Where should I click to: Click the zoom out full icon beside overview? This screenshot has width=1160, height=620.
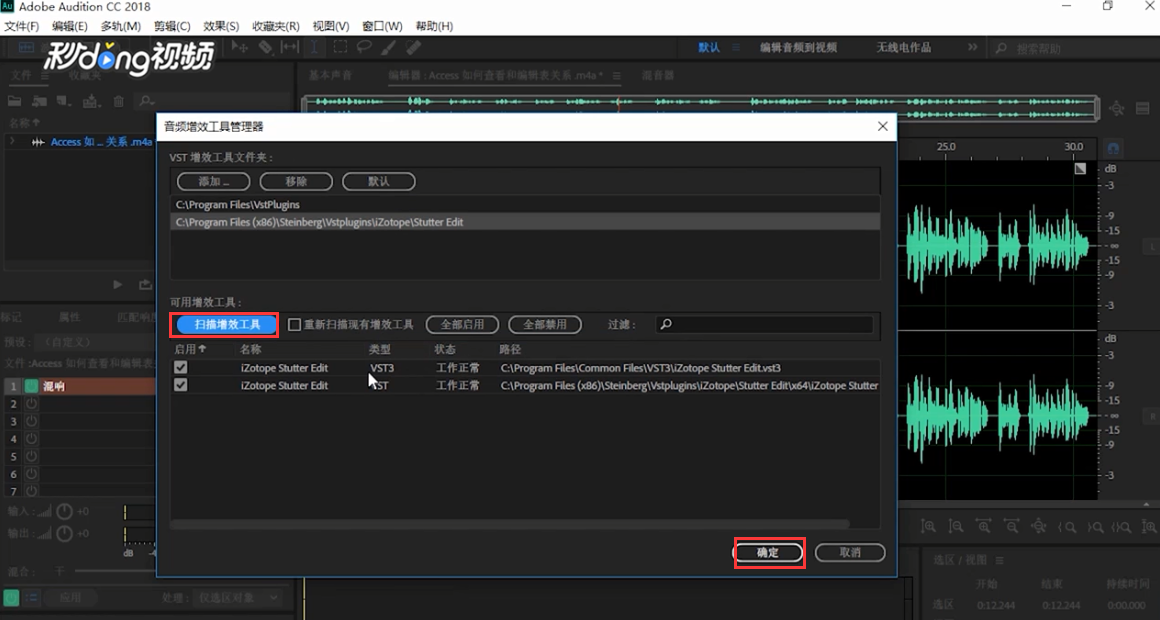point(1116,108)
